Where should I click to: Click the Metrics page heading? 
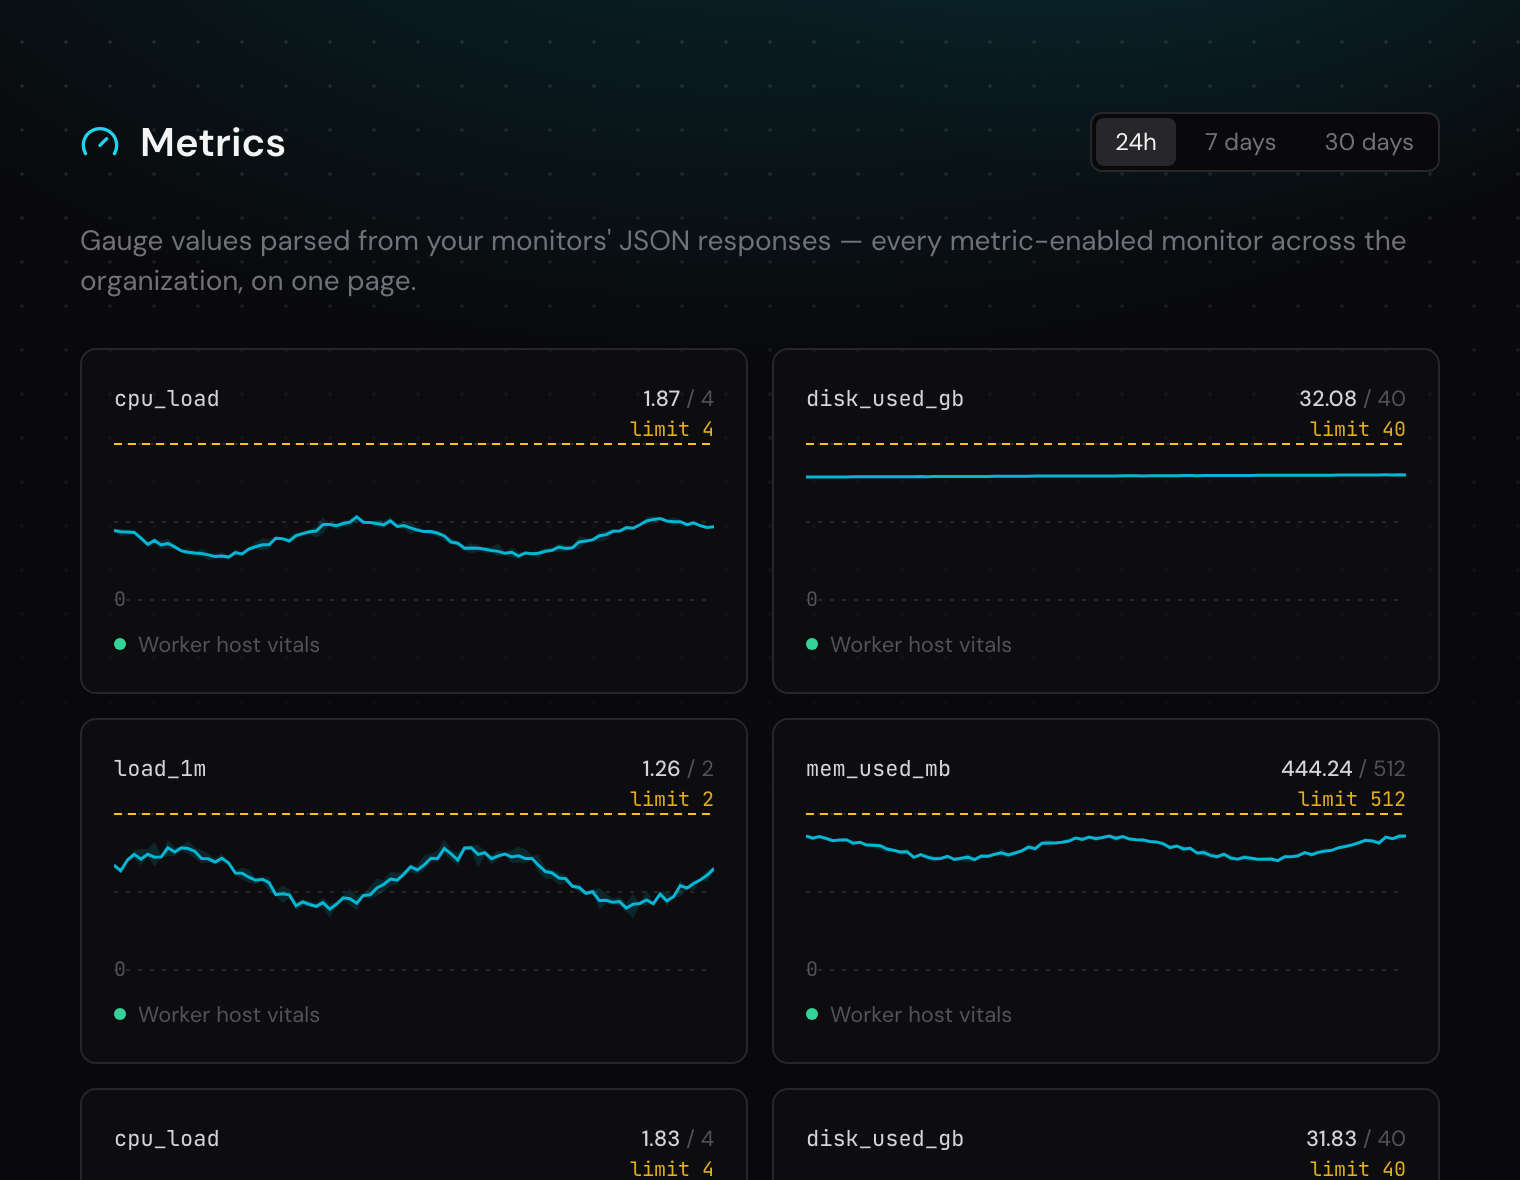pos(213,143)
